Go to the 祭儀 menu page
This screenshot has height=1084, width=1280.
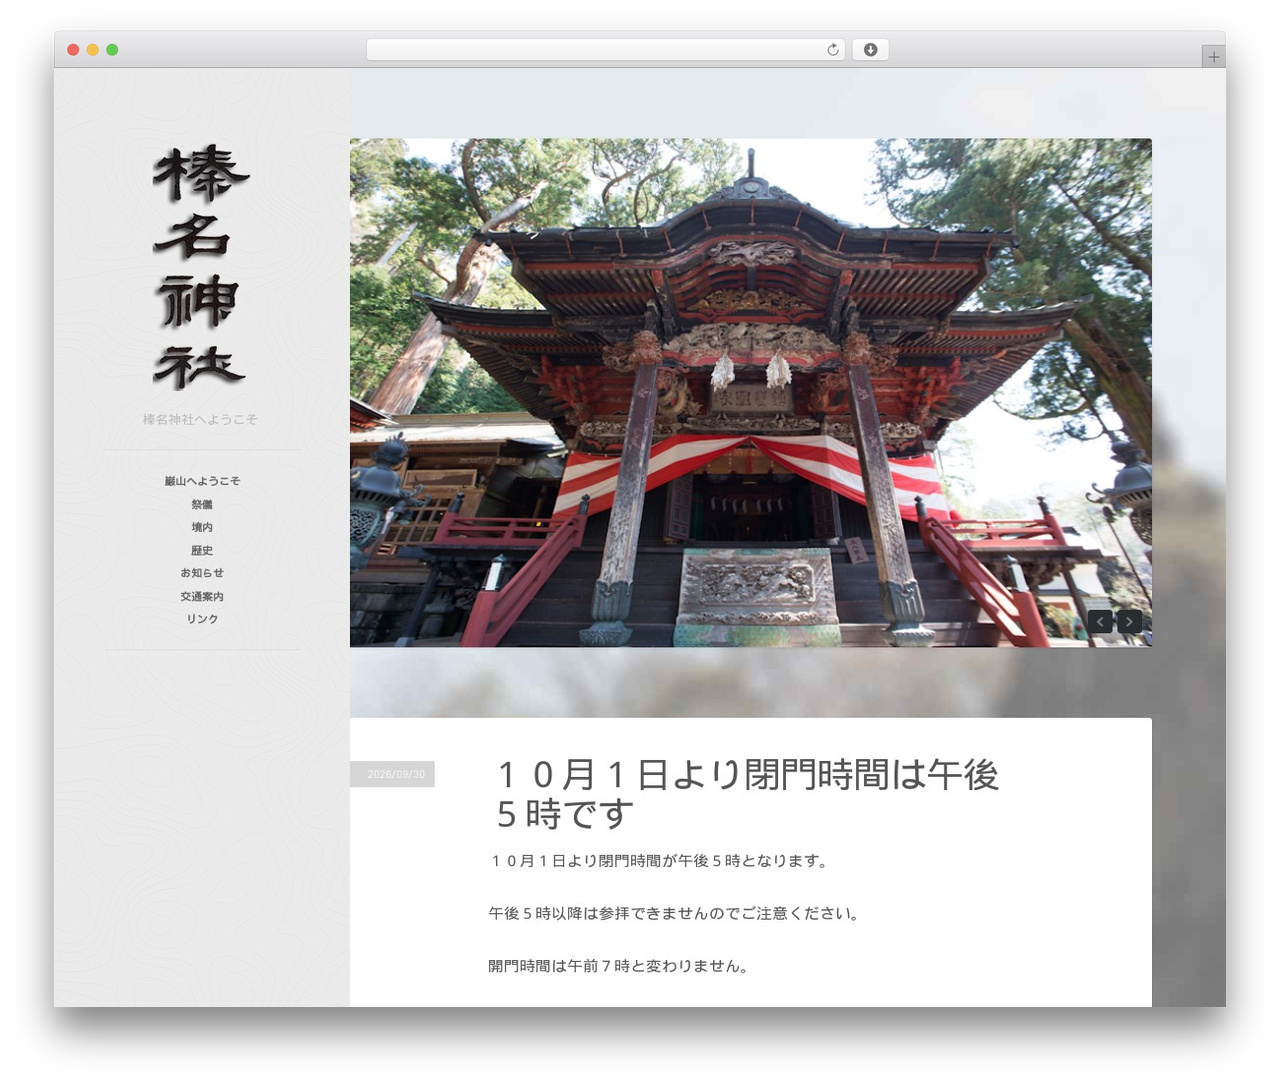[202, 504]
